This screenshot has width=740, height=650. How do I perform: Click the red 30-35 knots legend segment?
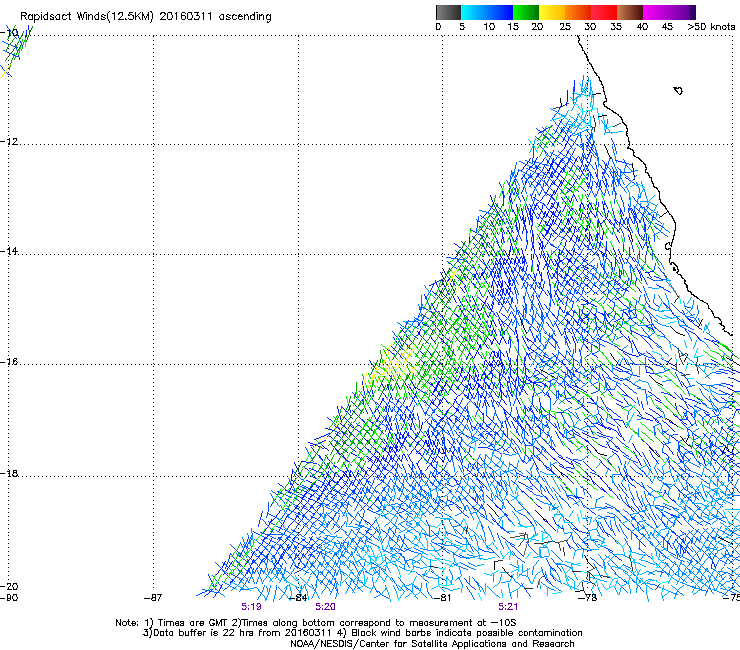pyautogui.click(x=604, y=12)
